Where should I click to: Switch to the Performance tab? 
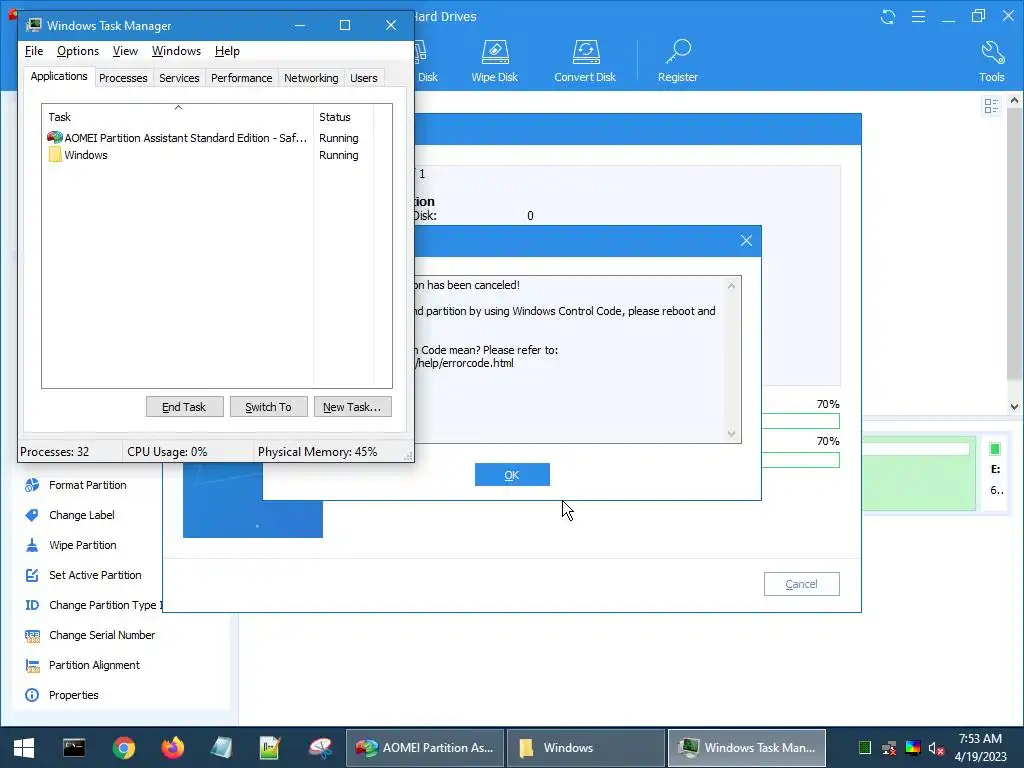pyautogui.click(x=242, y=78)
